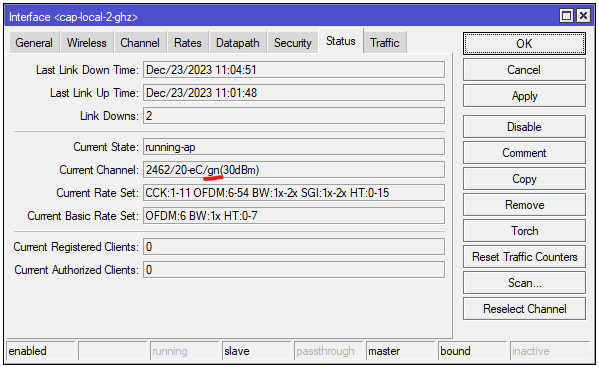Click the 'Link Downs:' label

(109, 116)
